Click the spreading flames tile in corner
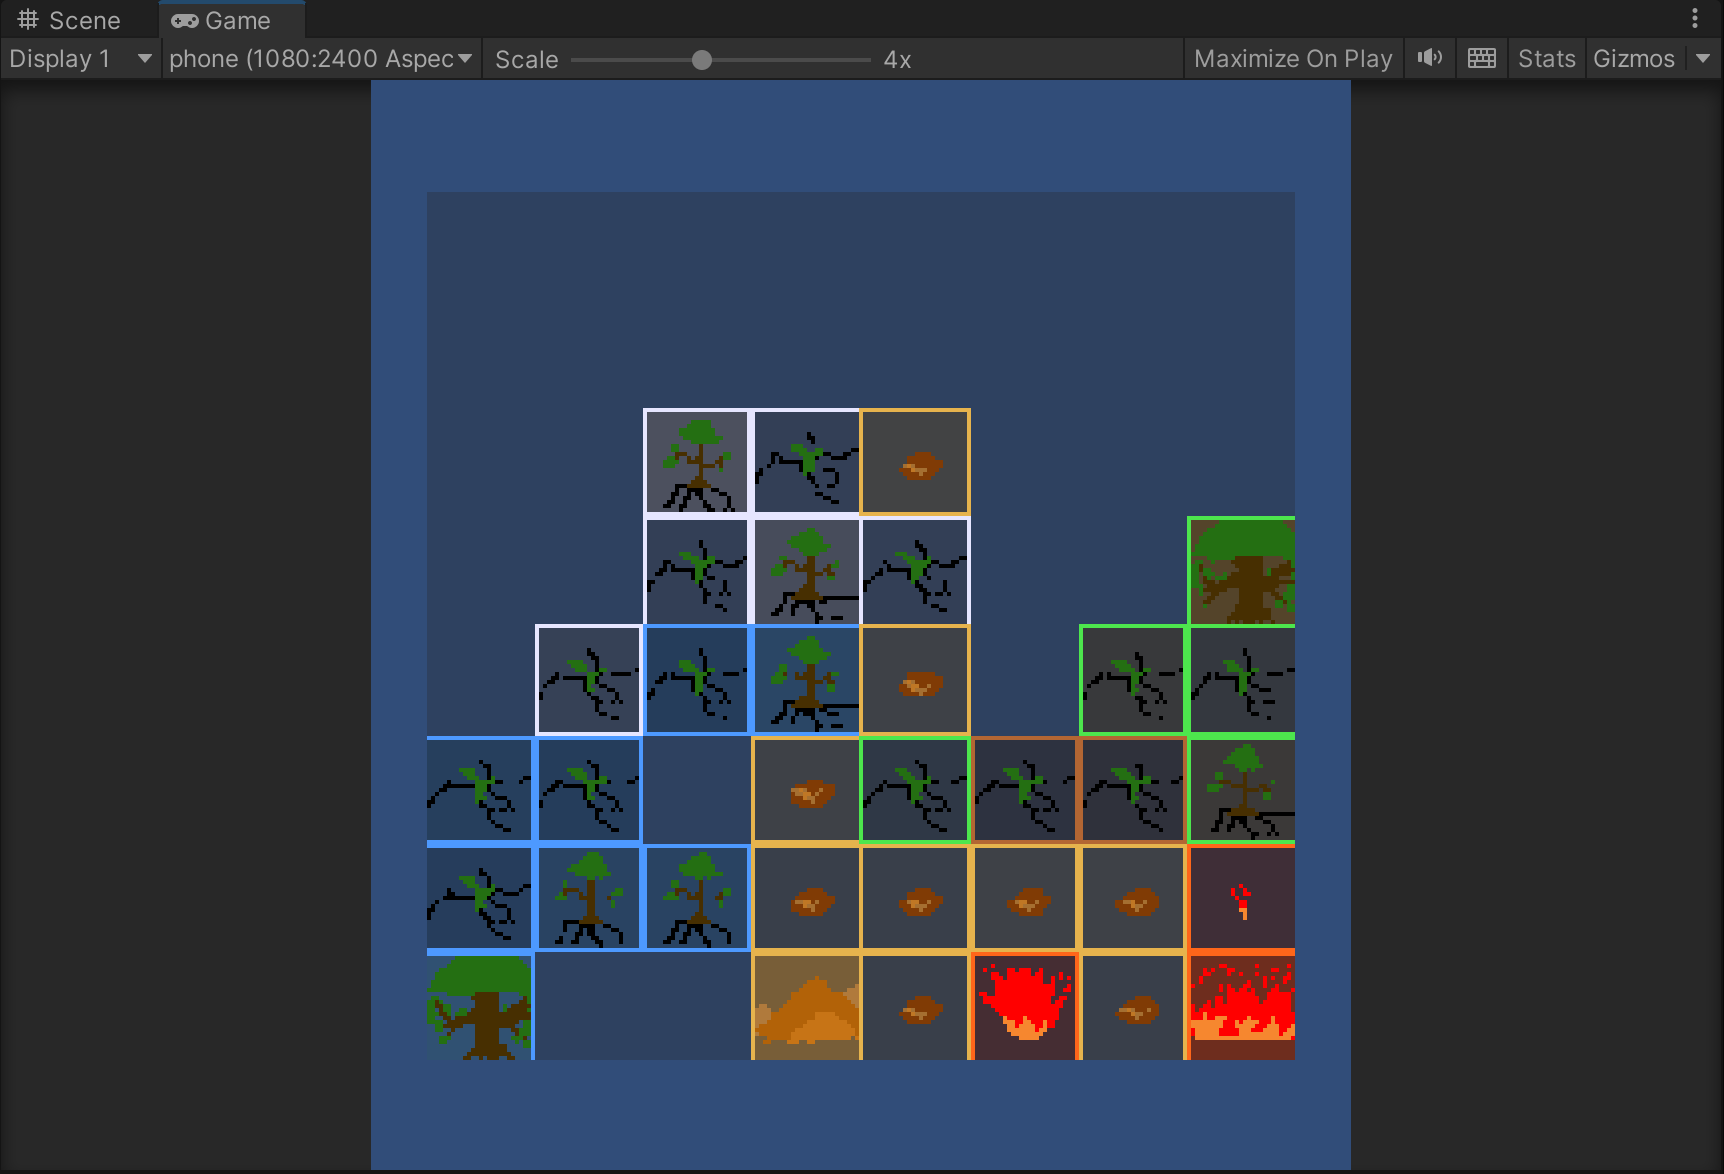This screenshot has height=1174, width=1724. click(1241, 1006)
